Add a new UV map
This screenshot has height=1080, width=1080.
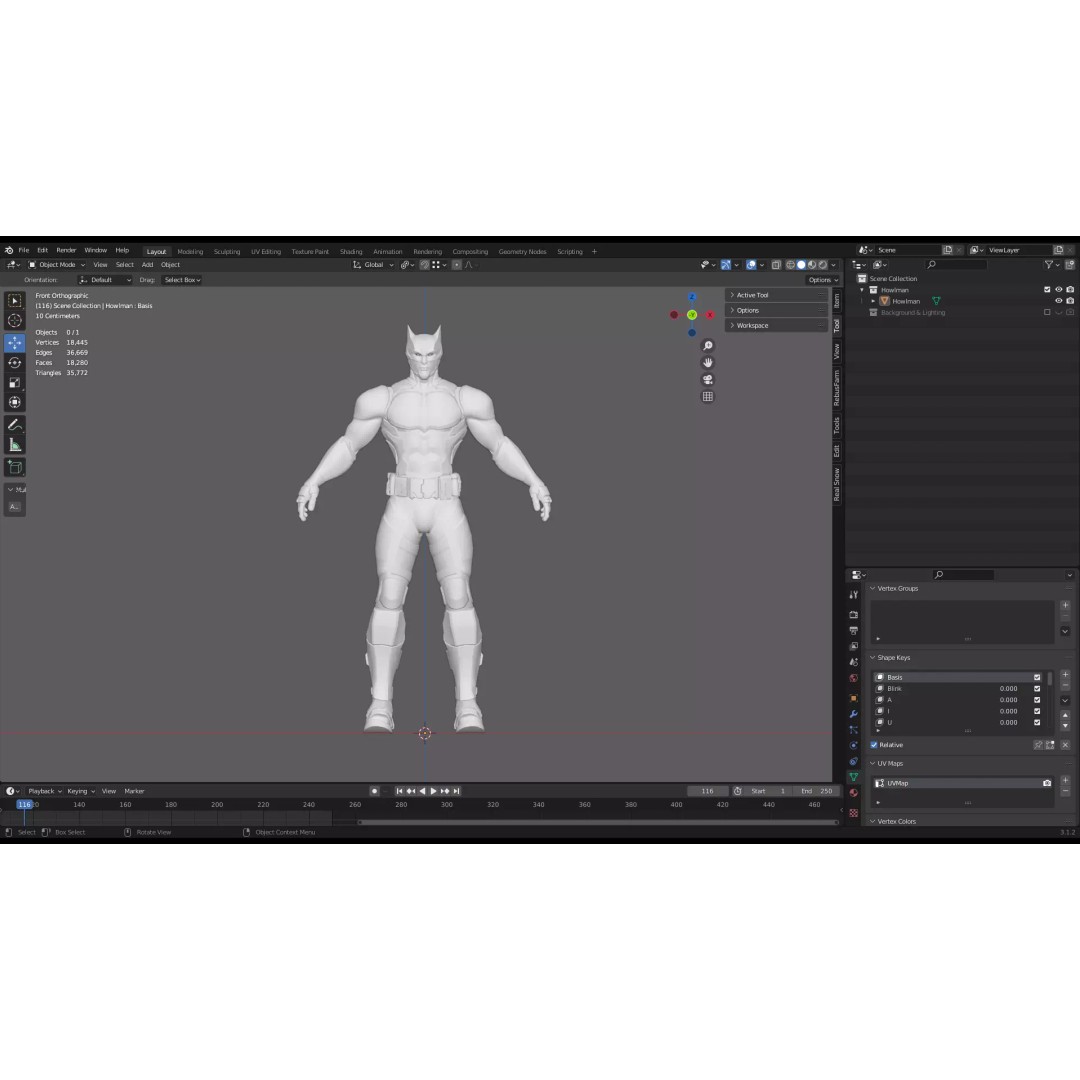click(1065, 780)
